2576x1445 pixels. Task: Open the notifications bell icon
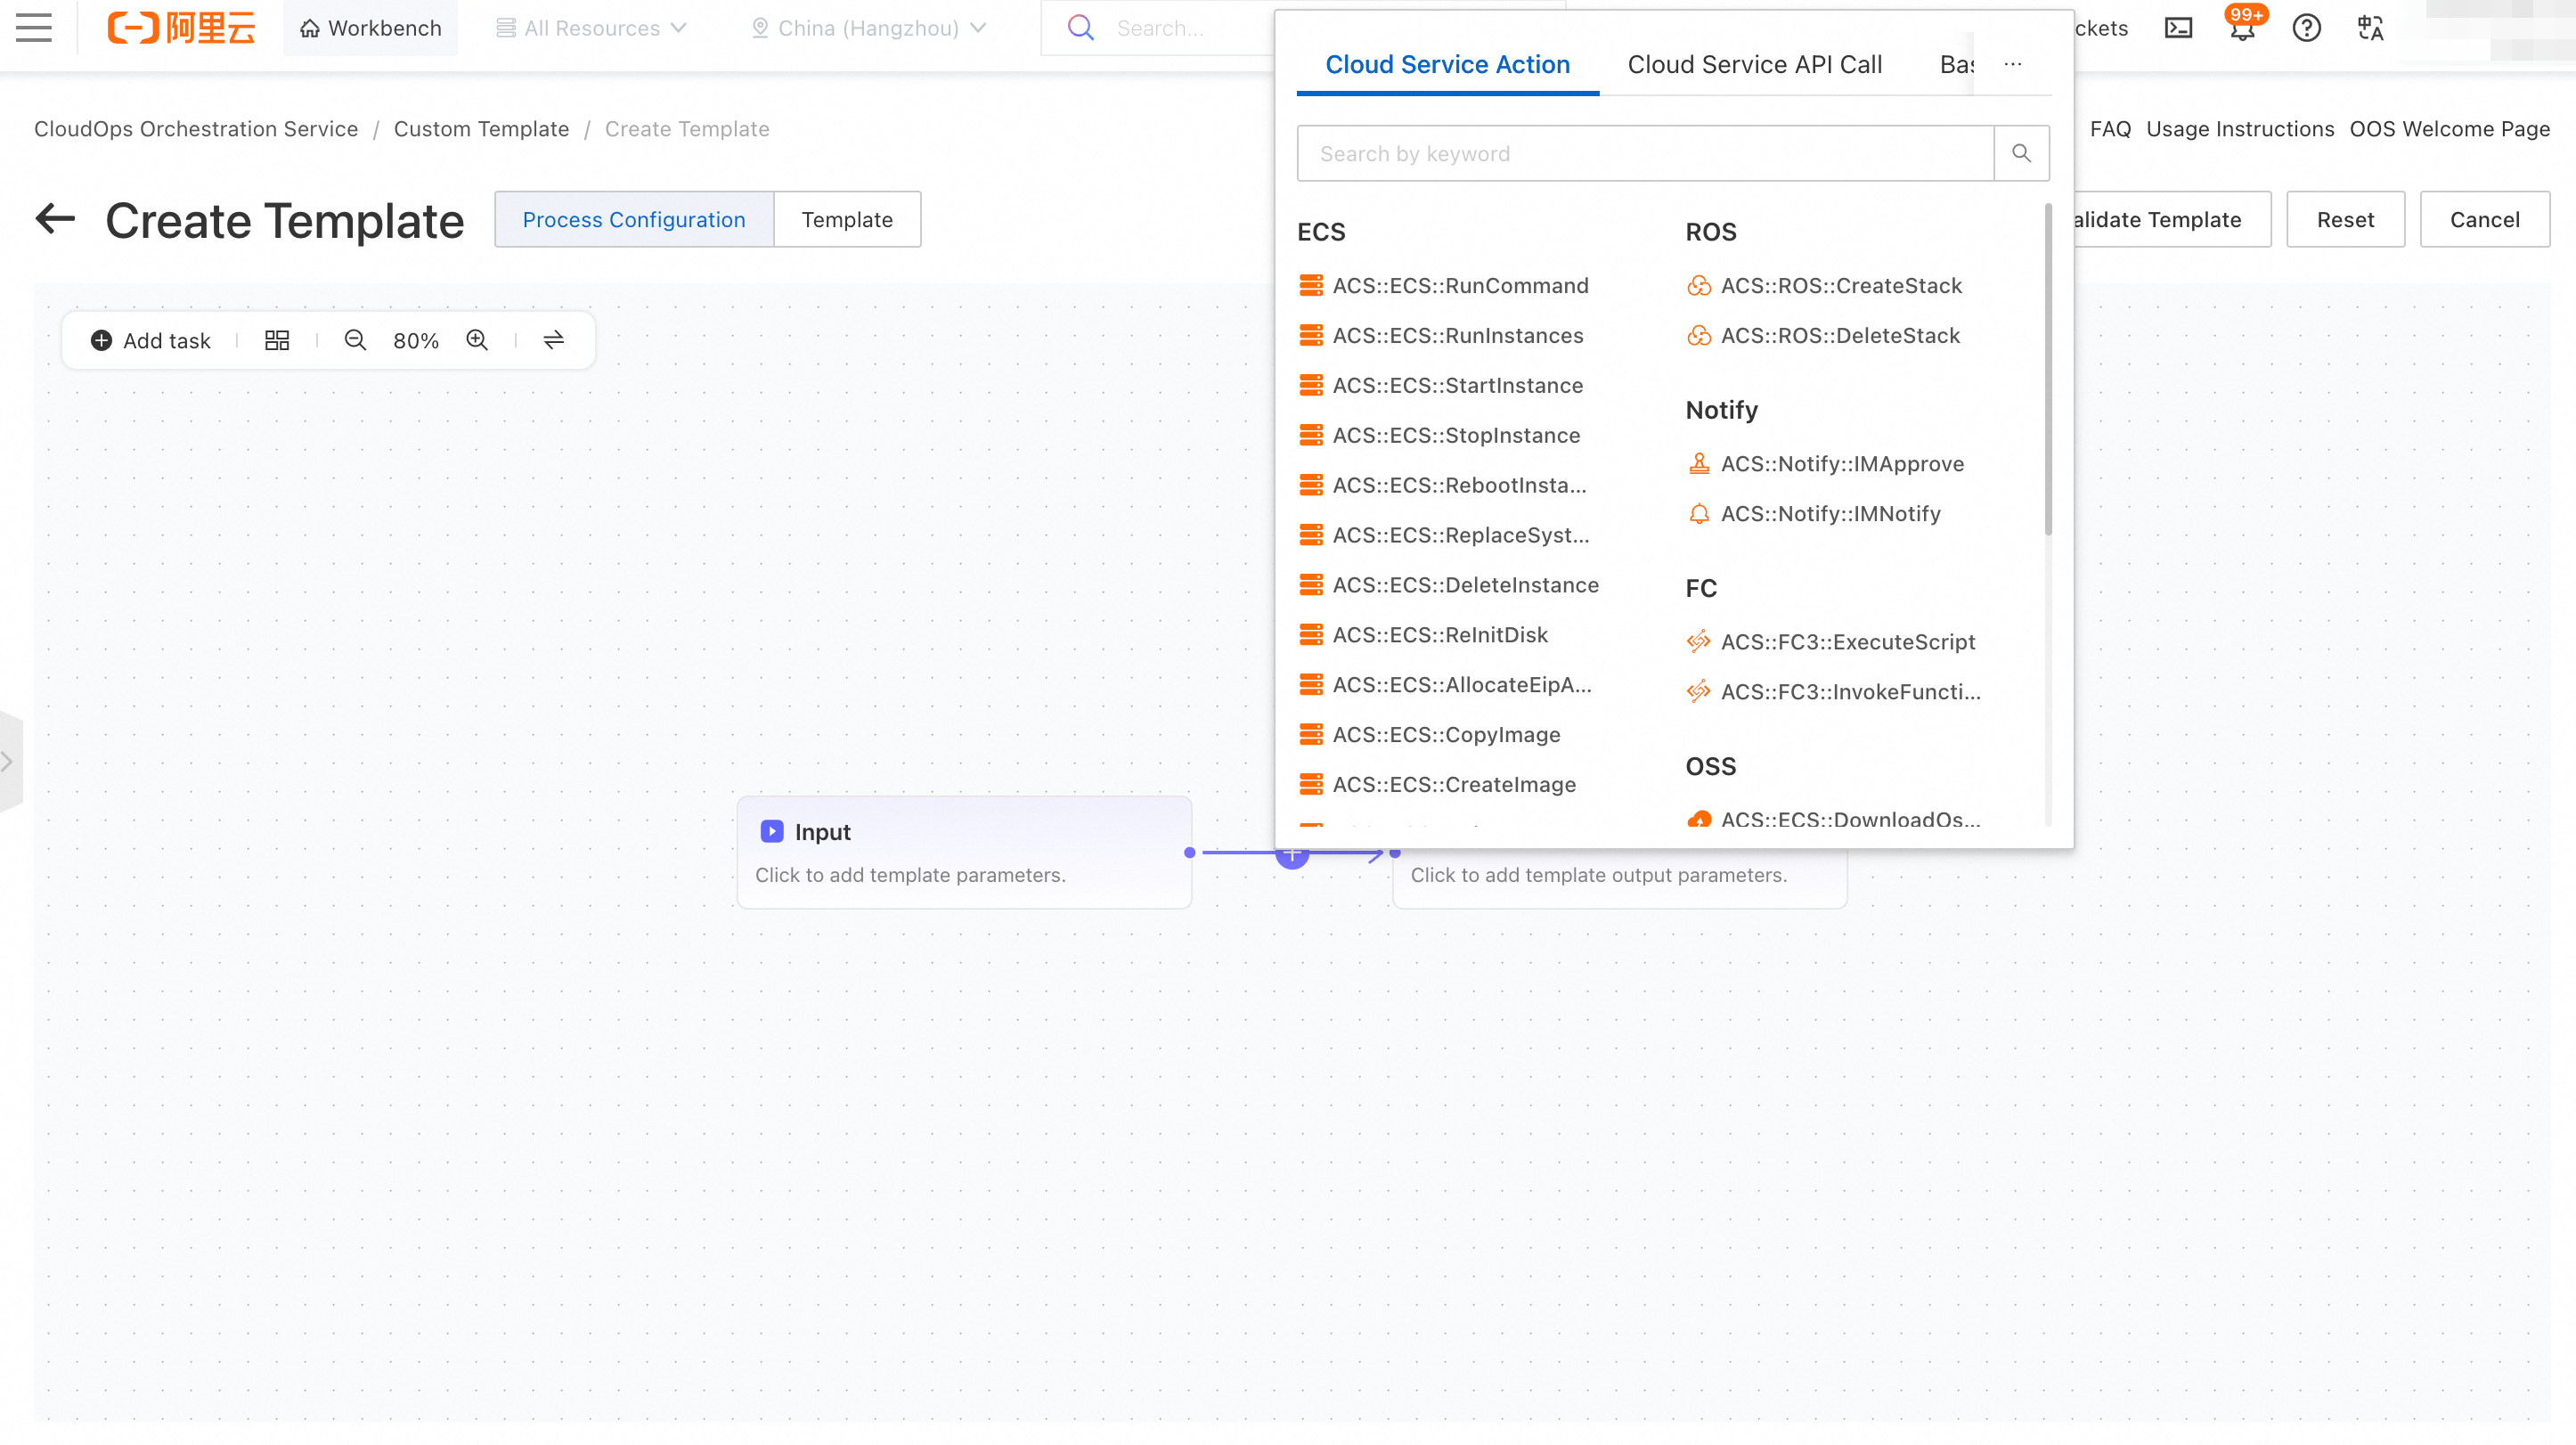[x=2242, y=28]
